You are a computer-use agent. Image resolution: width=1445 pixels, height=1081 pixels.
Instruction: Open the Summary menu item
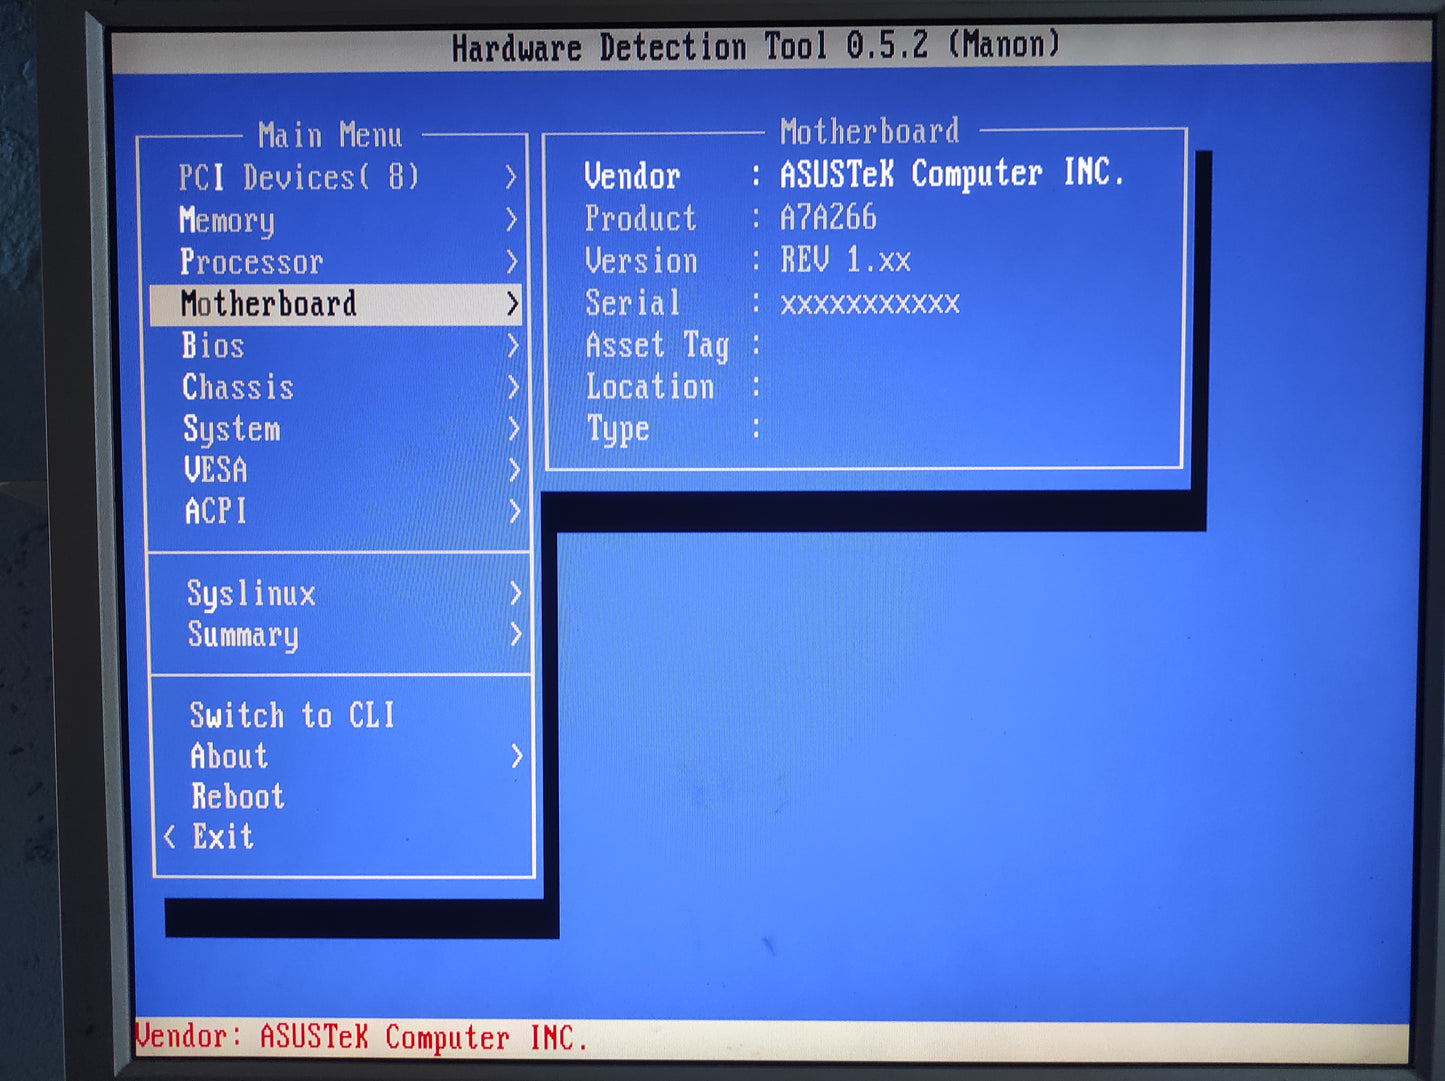point(243,635)
